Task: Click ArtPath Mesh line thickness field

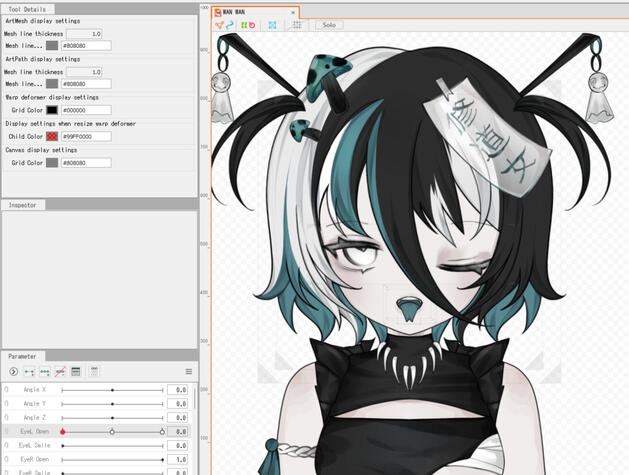Action: (84, 72)
